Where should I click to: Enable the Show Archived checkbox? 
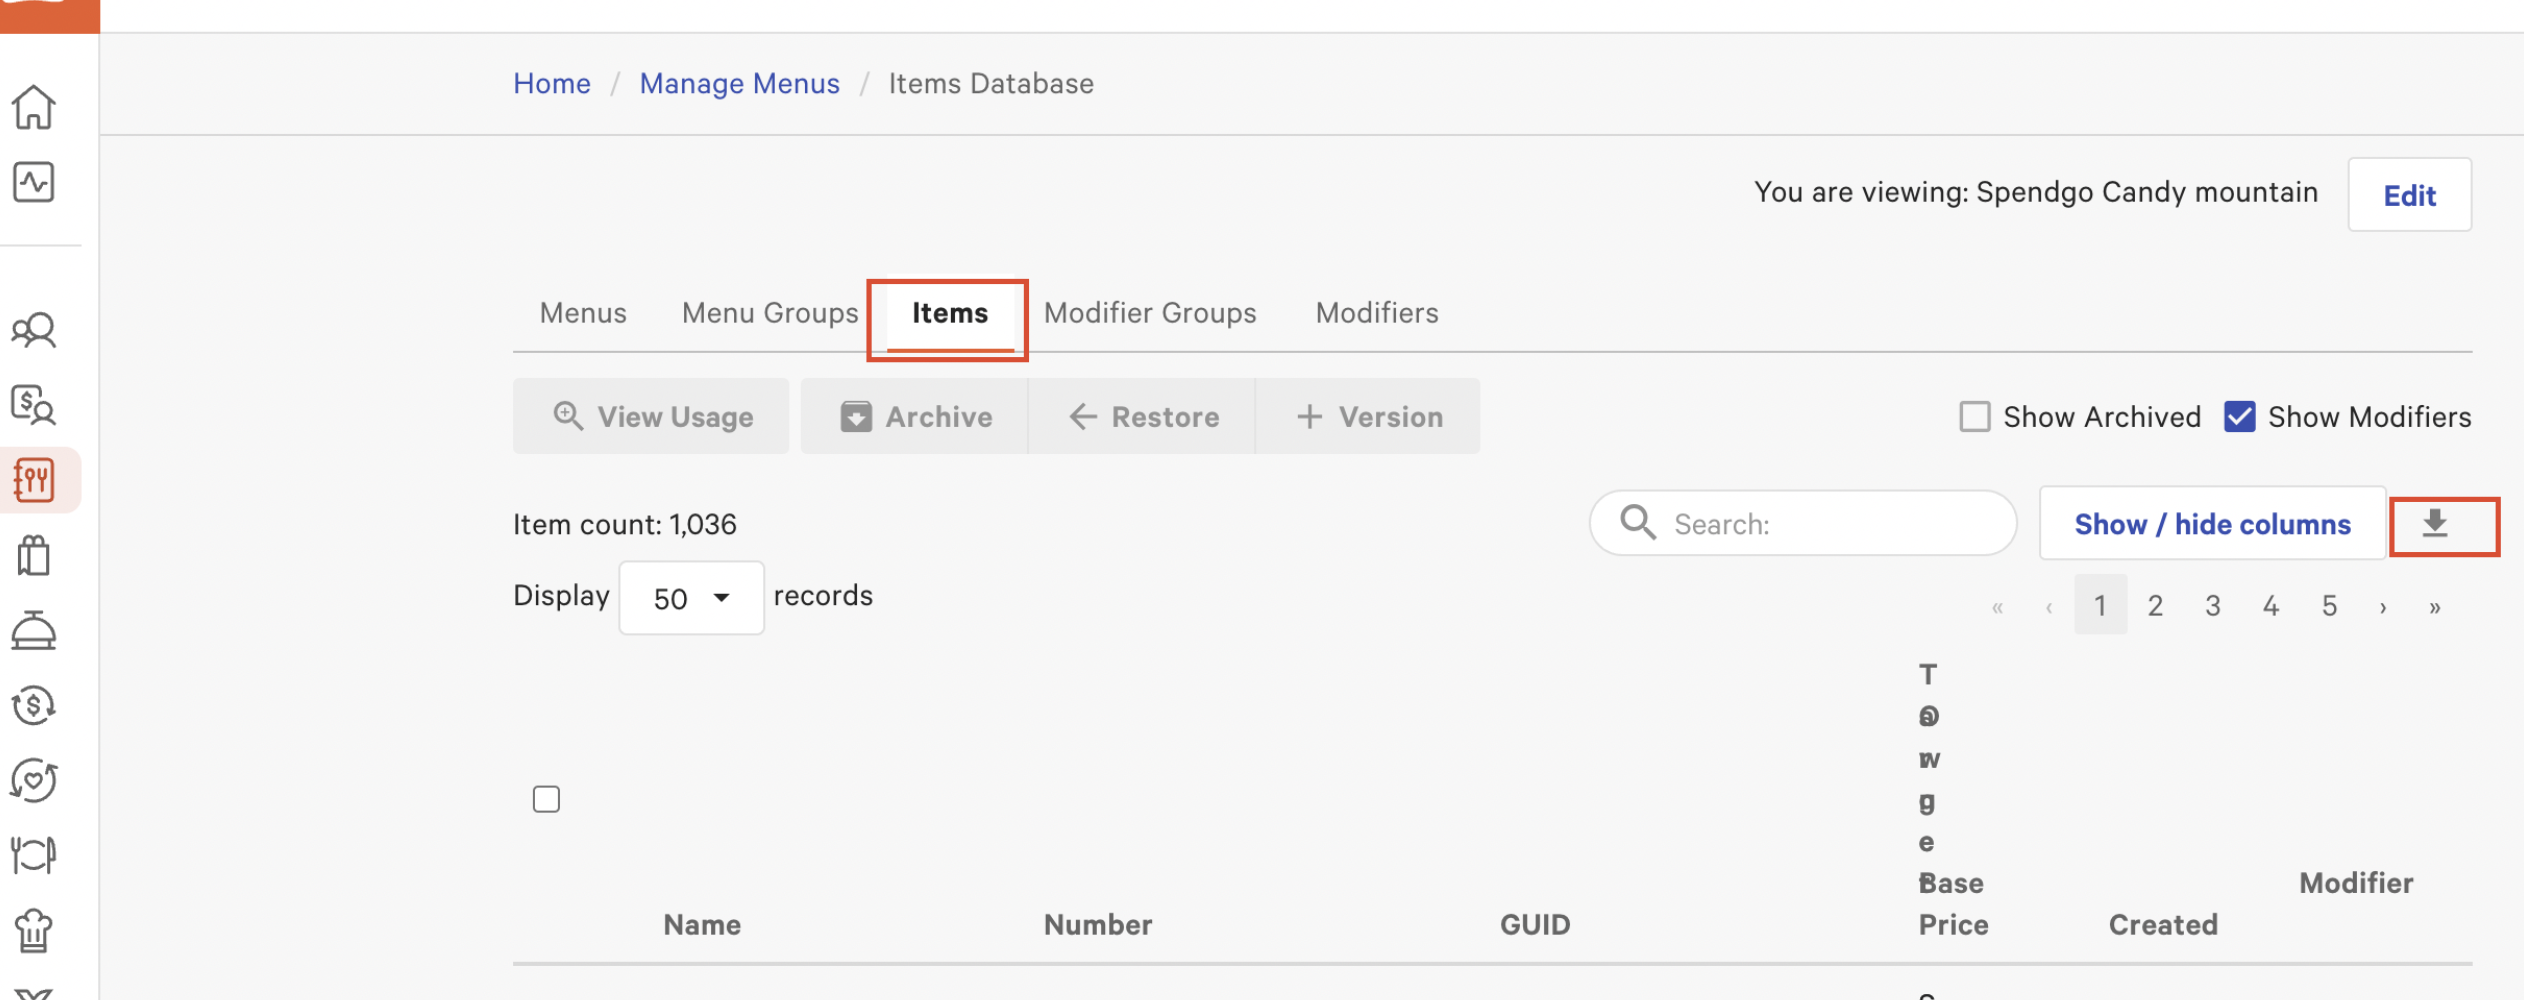coord(1974,417)
